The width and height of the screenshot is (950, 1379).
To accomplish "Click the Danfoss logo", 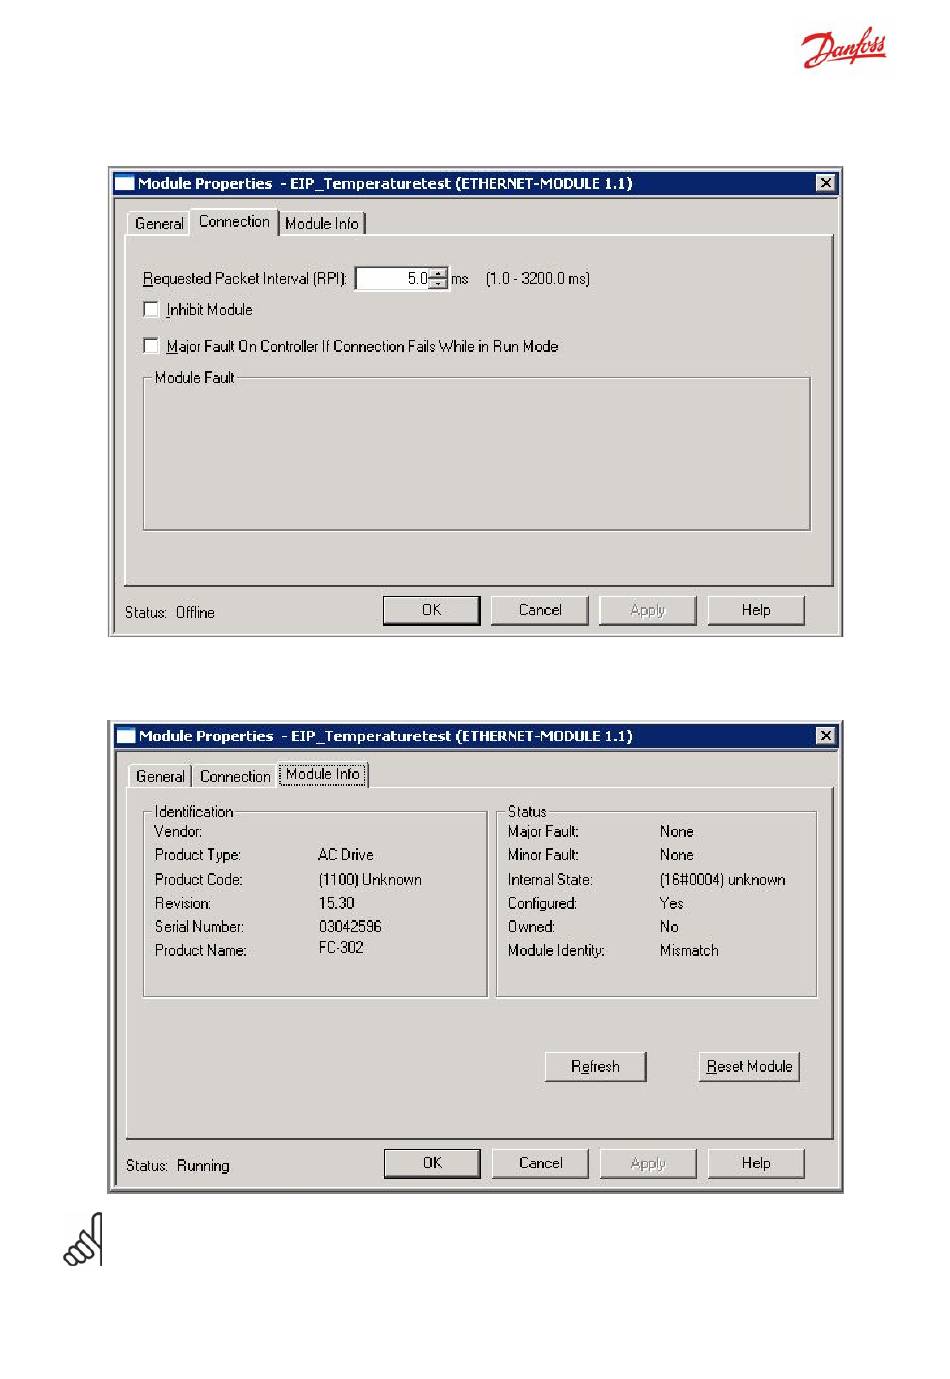I will point(844,47).
